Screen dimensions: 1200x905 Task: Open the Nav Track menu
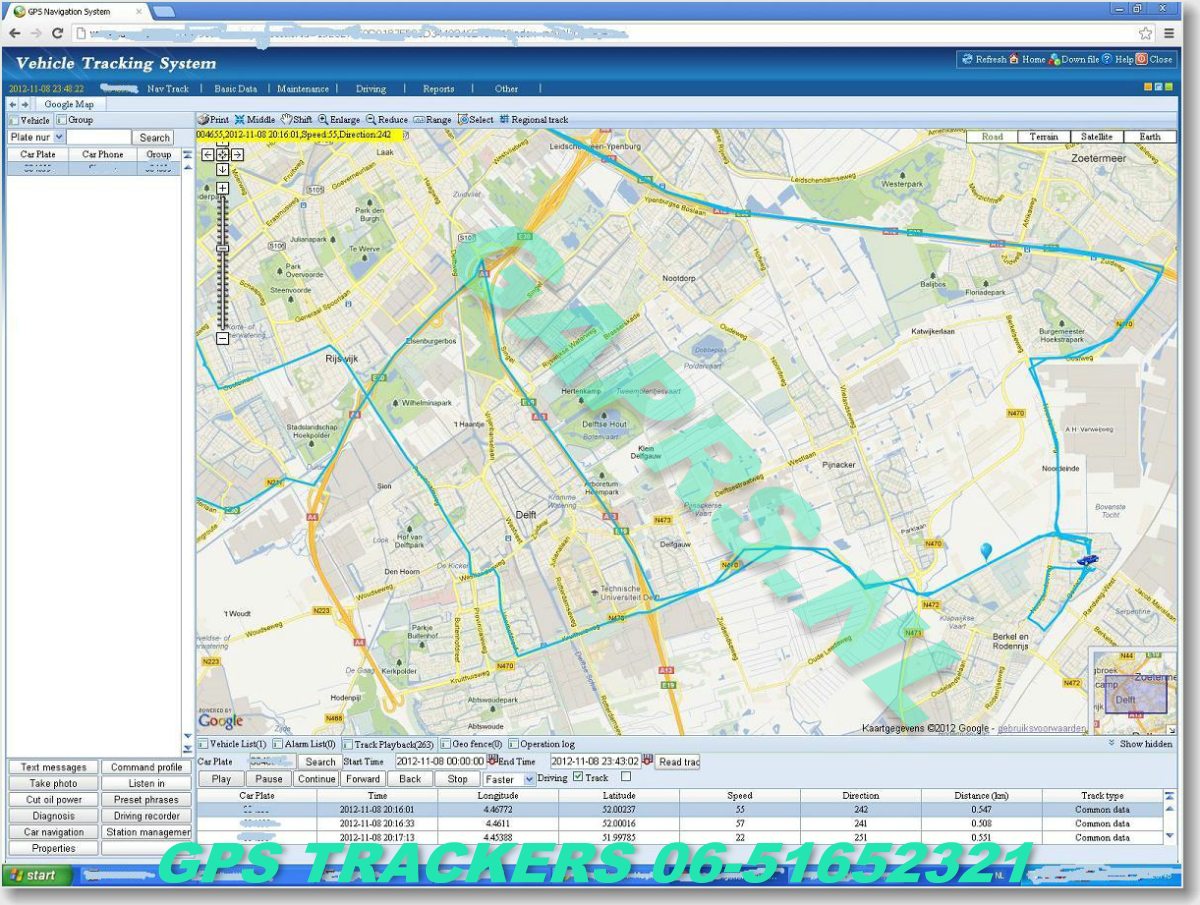[168, 89]
